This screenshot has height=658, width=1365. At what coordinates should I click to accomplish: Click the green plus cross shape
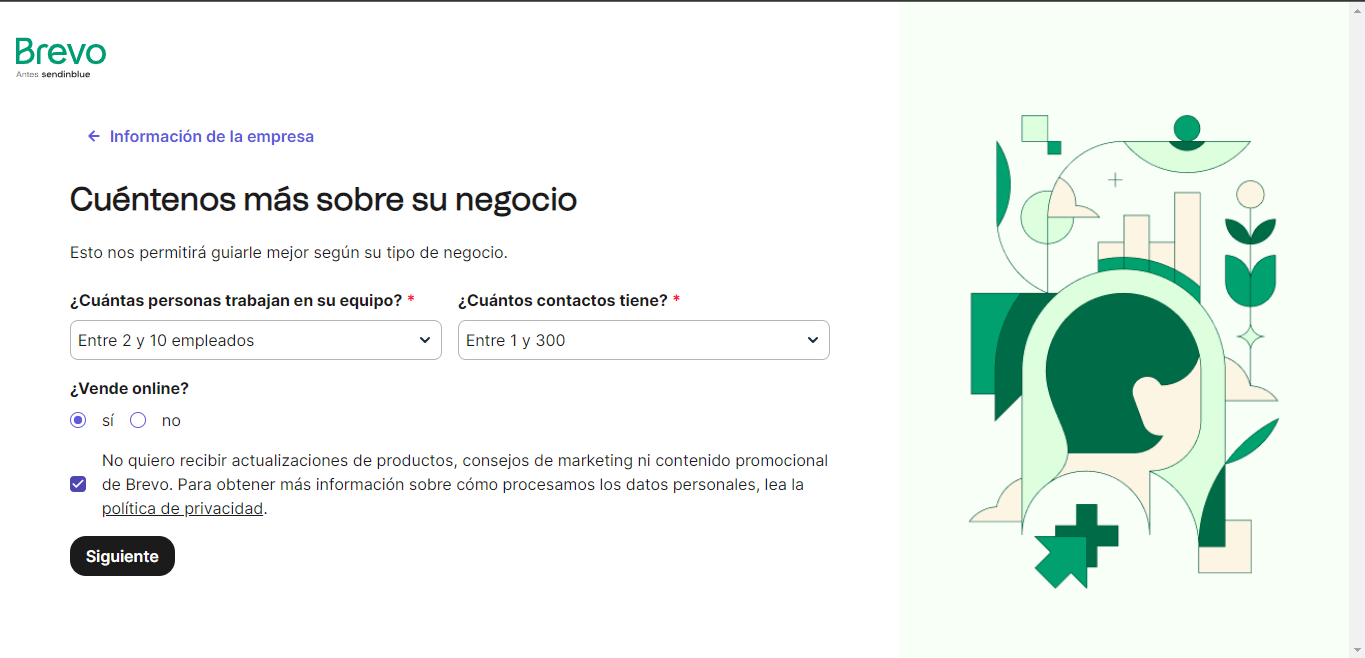[1088, 533]
